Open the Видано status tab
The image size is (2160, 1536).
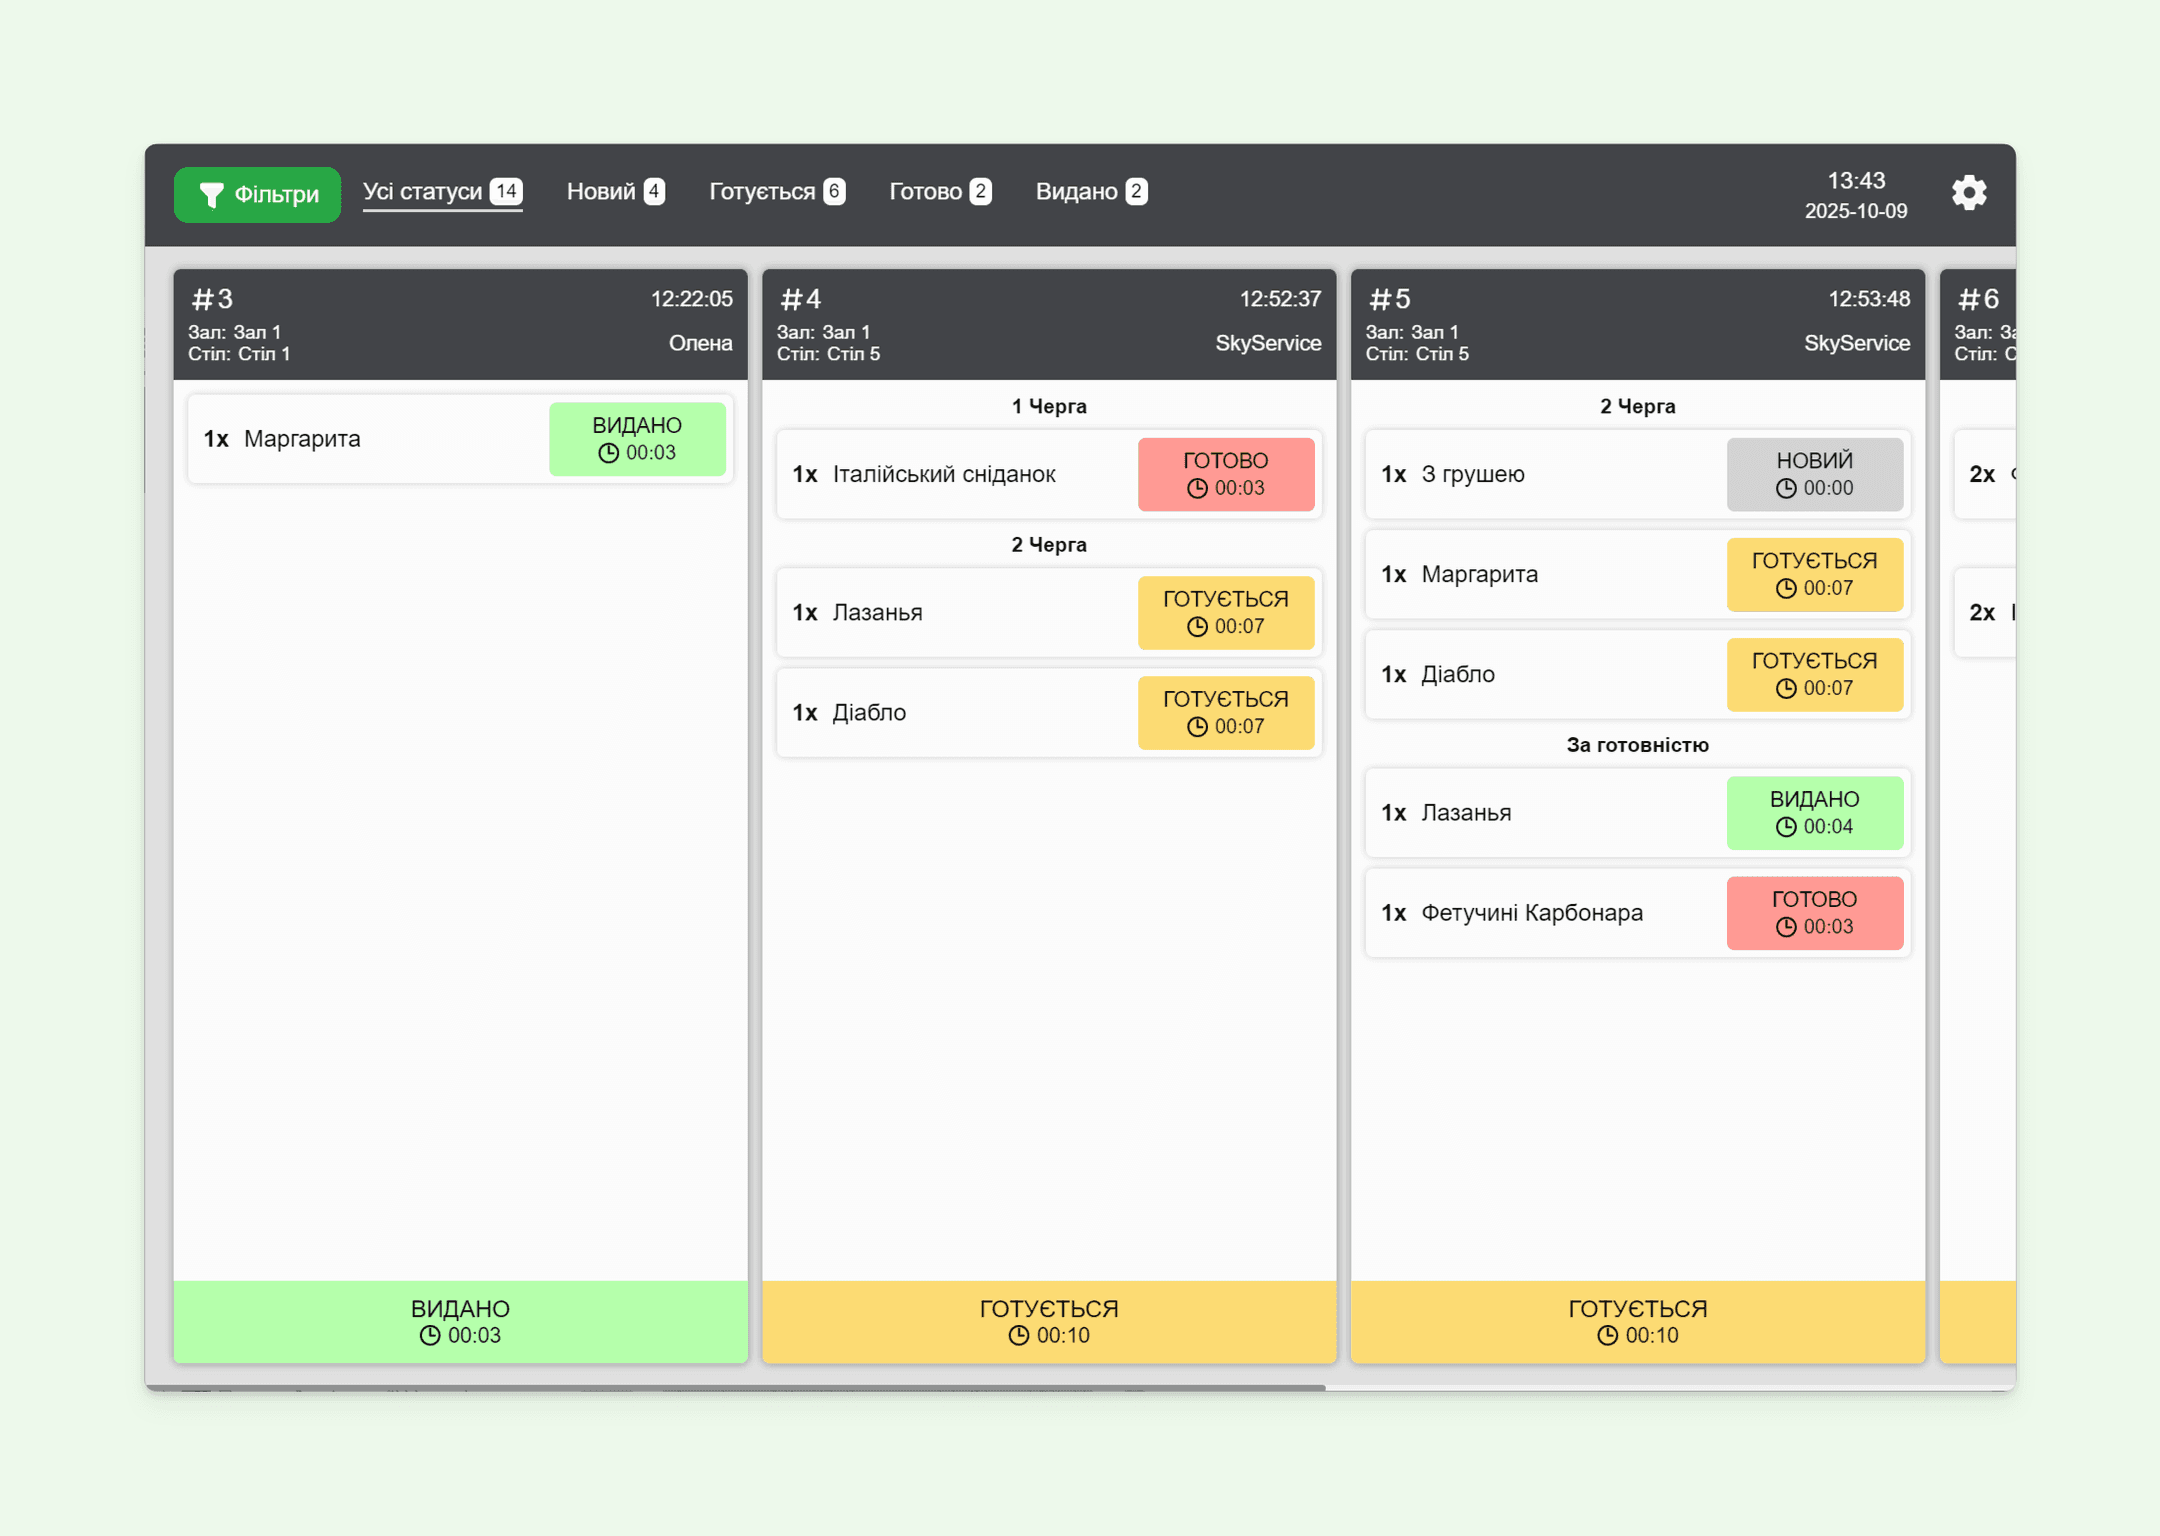pyautogui.click(x=1090, y=191)
